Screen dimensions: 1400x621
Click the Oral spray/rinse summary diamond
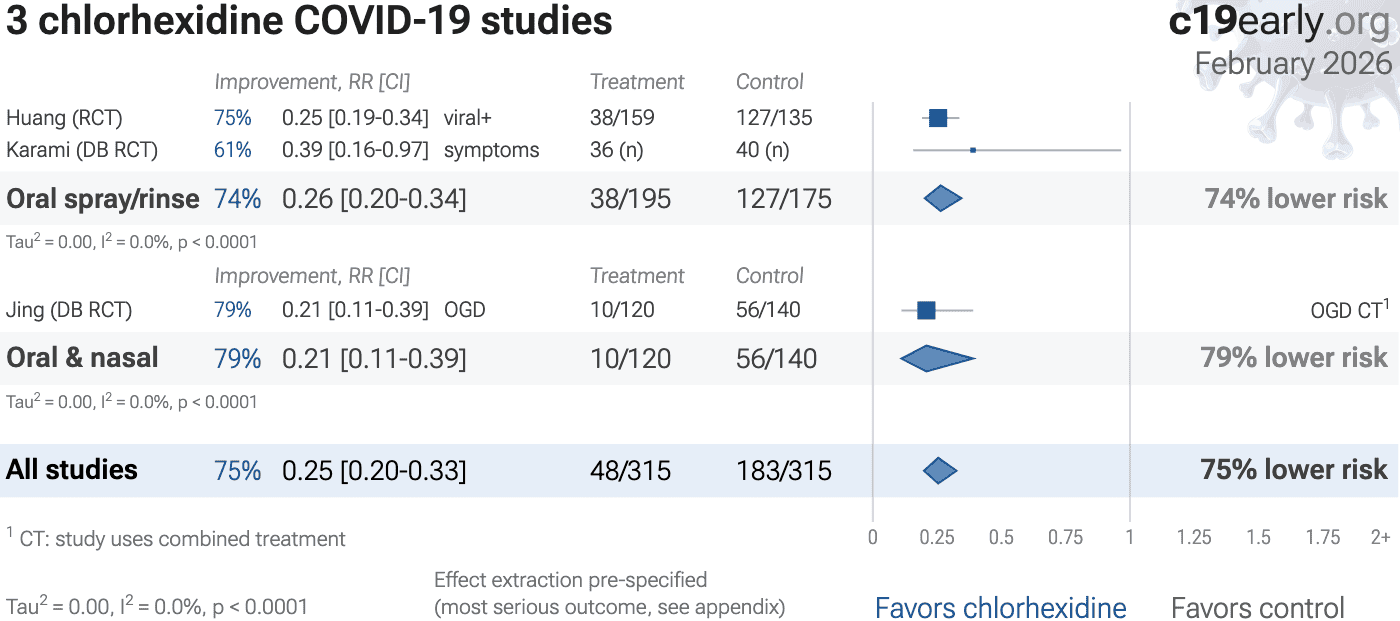942,199
